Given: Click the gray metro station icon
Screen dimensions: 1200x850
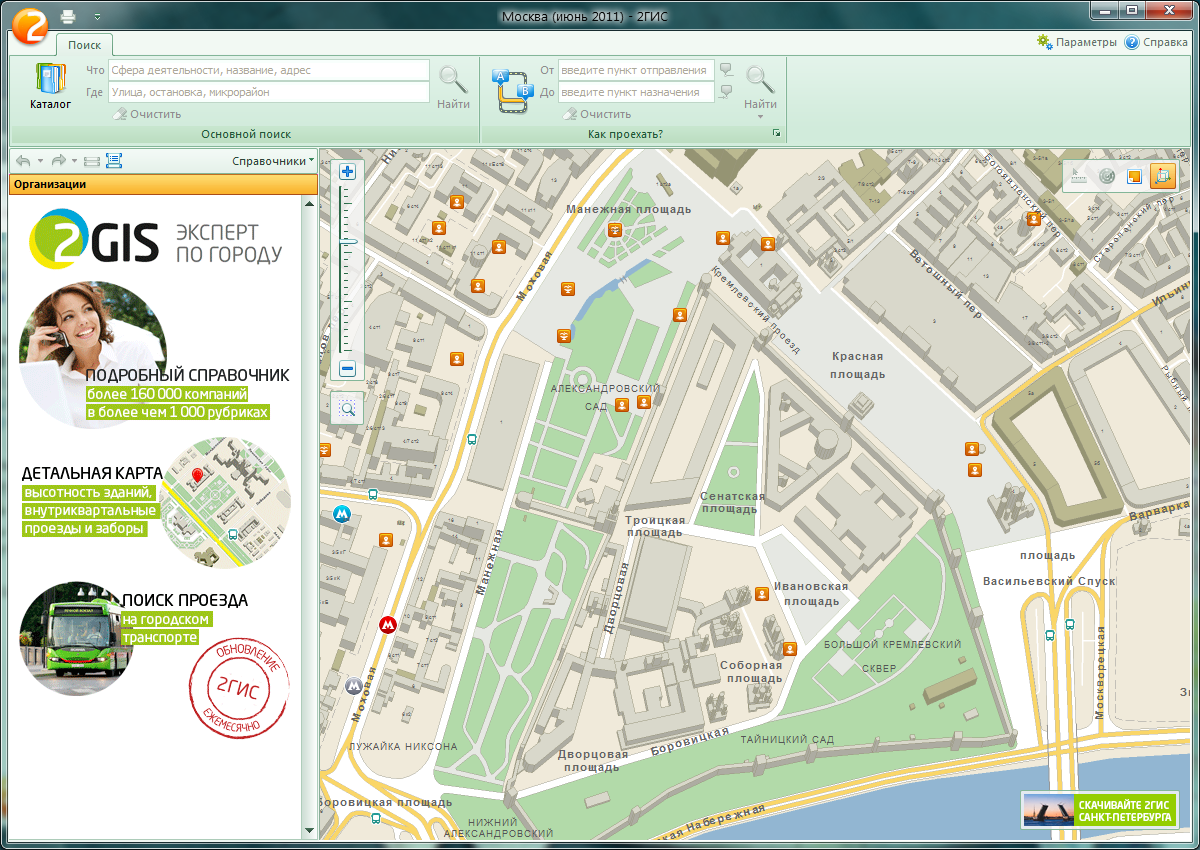Looking at the screenshot, I should pos(353,686).
